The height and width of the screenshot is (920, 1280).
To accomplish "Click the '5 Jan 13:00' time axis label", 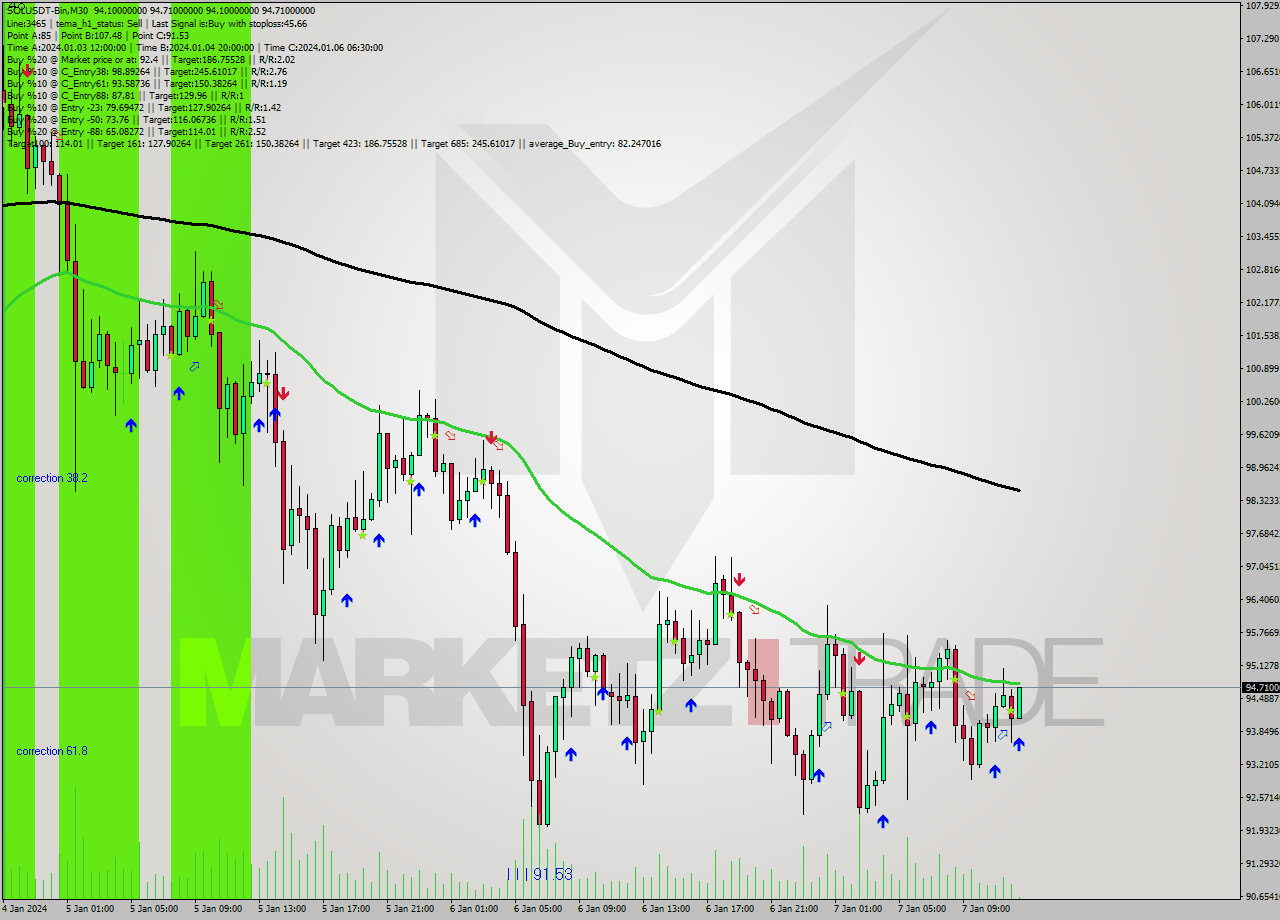I will pos(283,909).
